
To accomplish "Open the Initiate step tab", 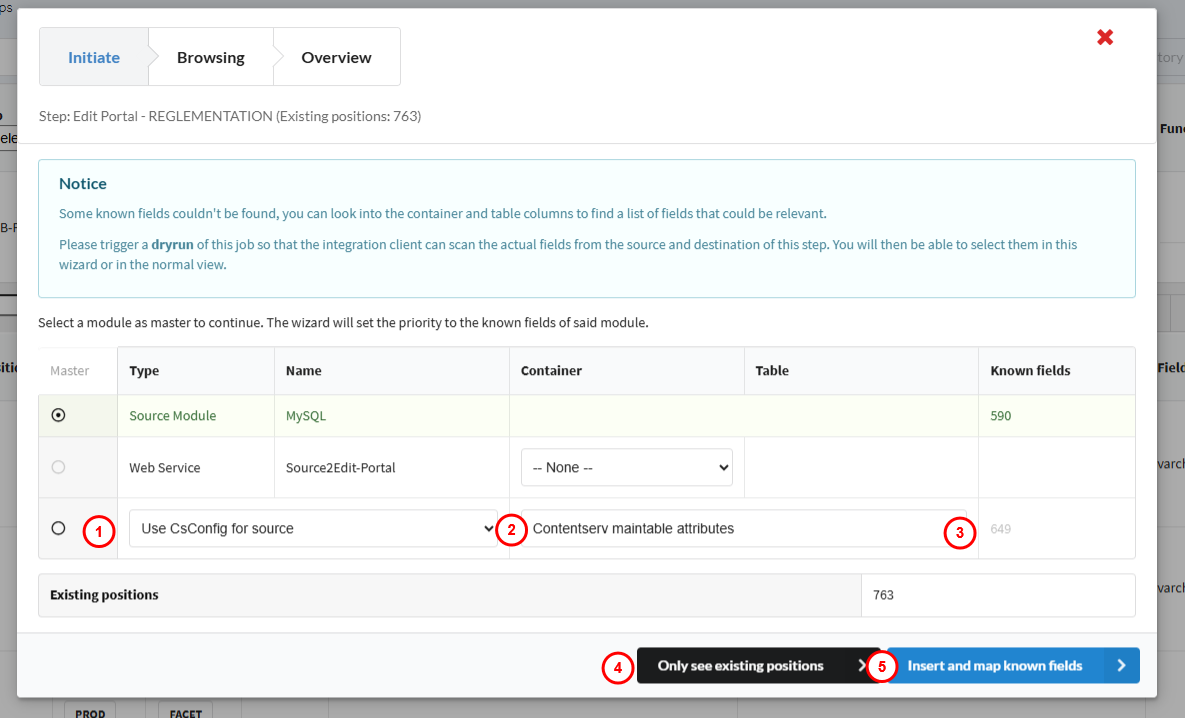I will 94,58.
